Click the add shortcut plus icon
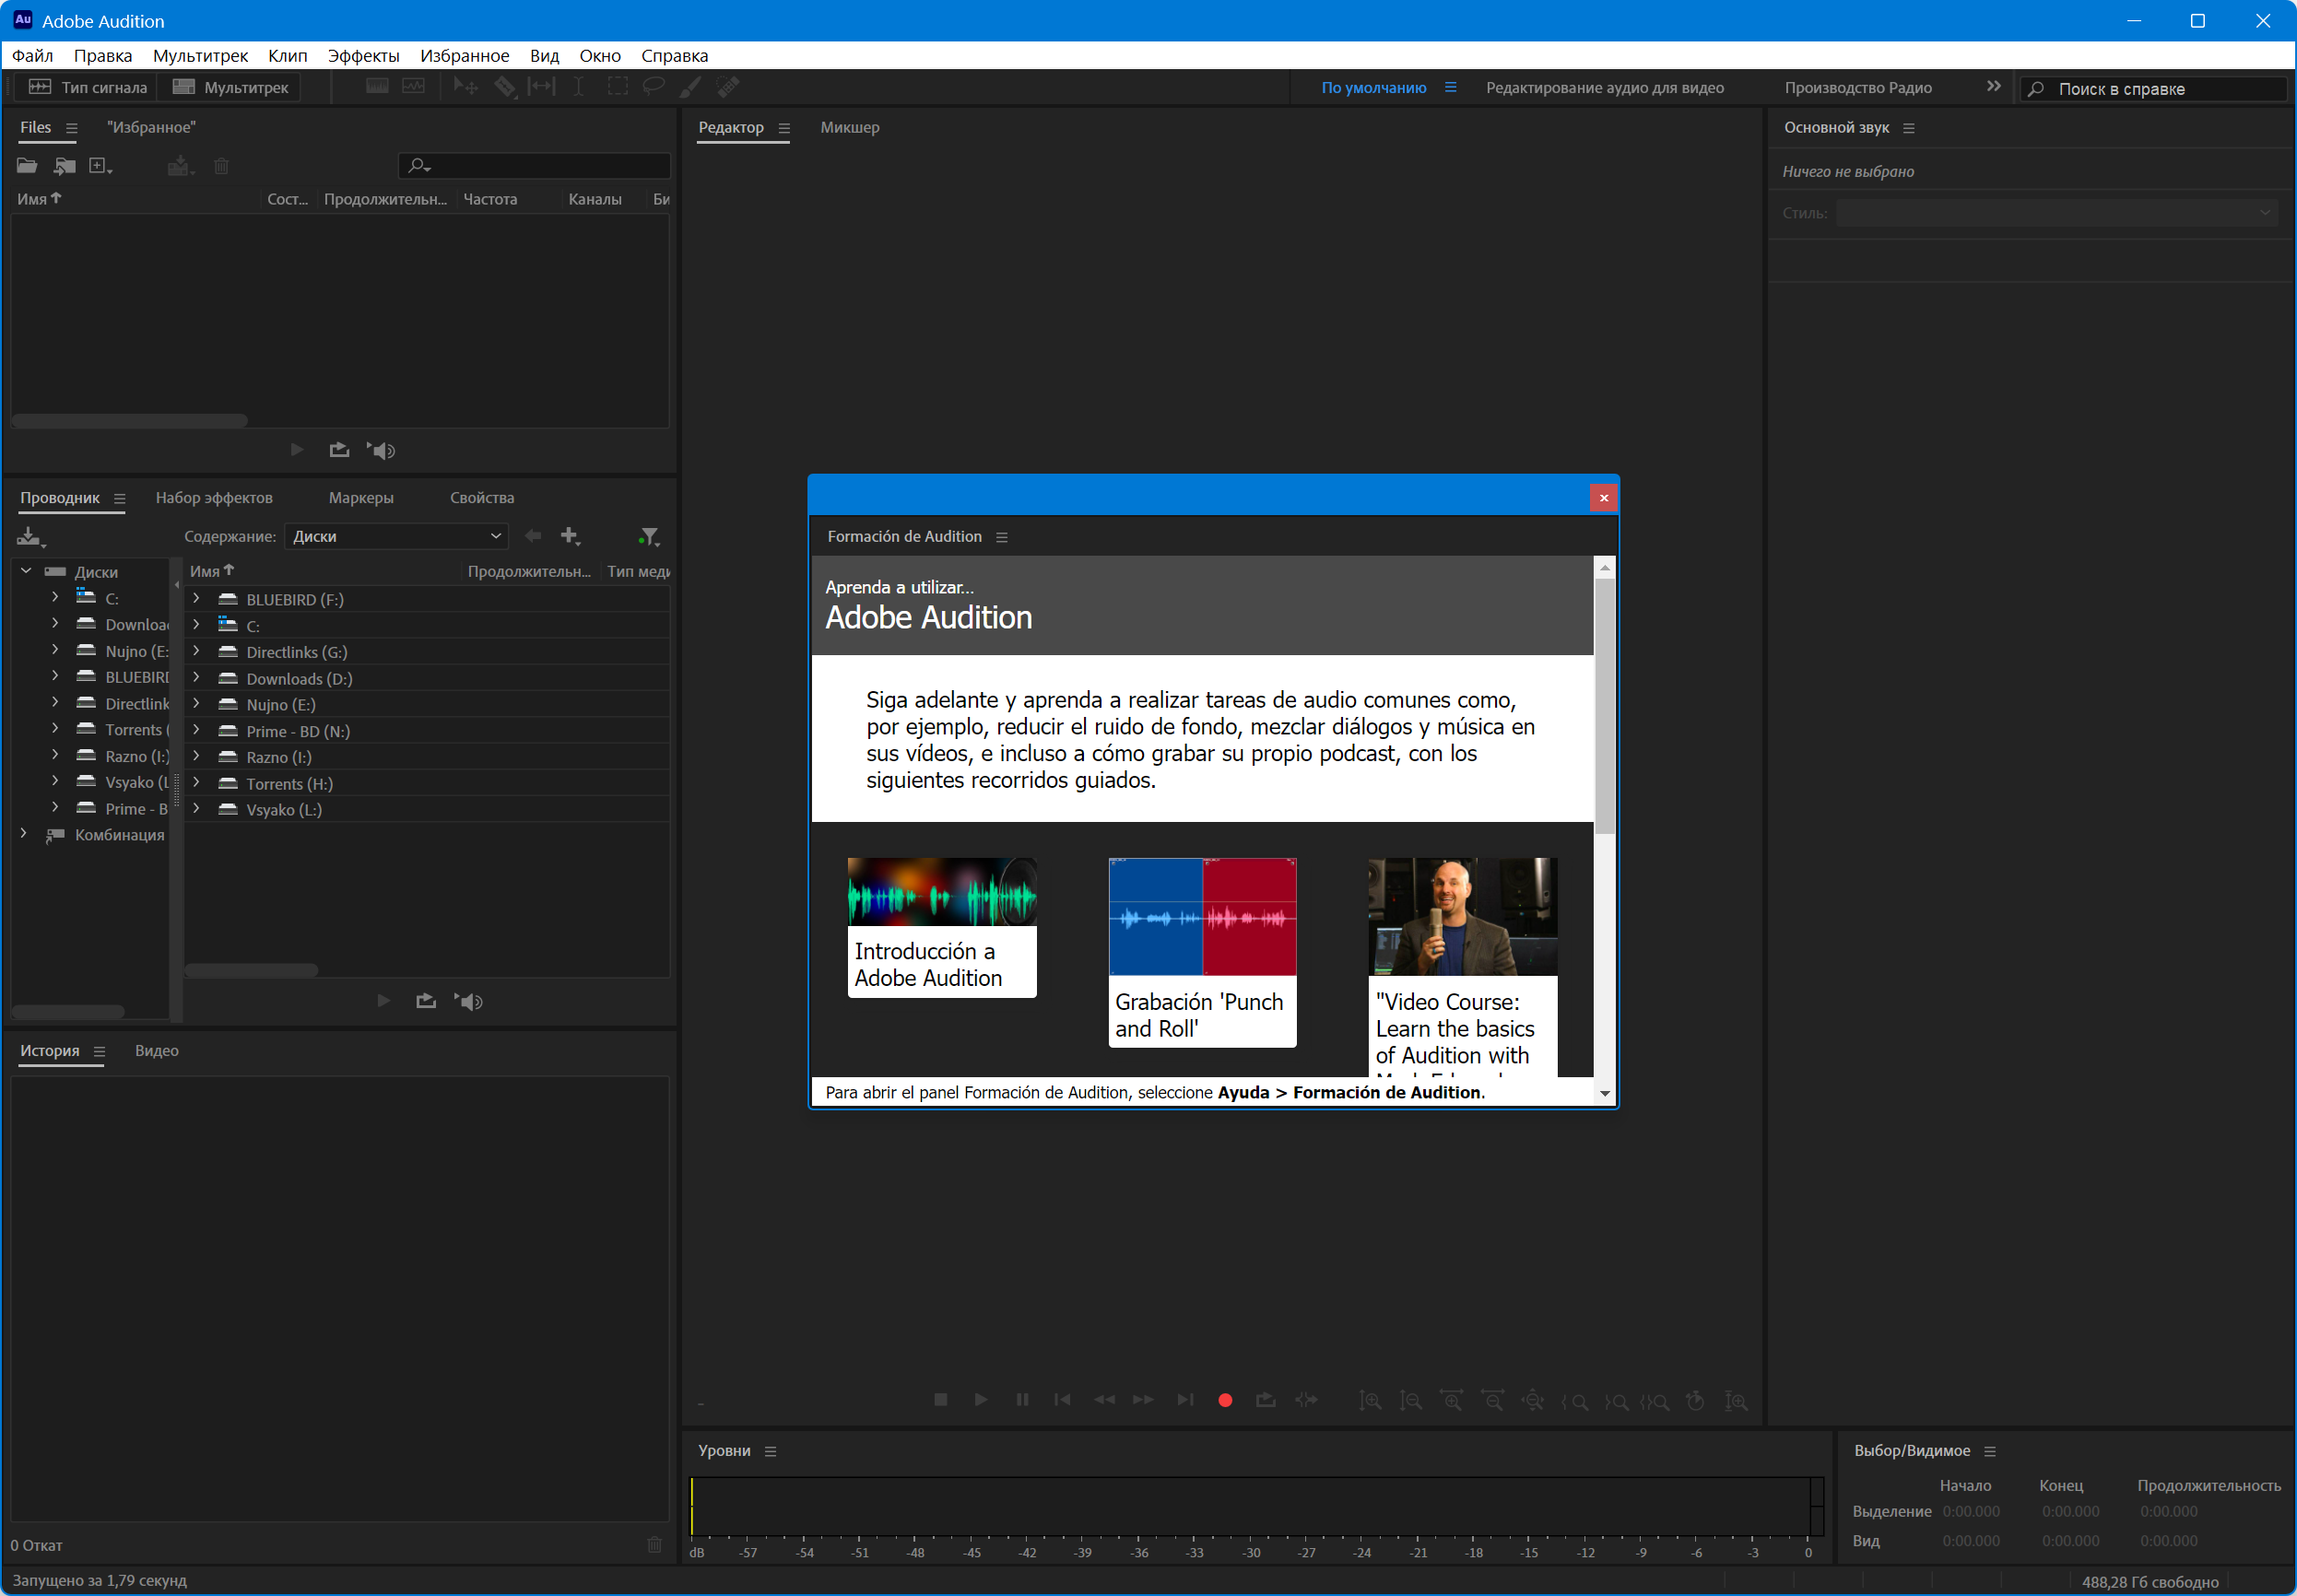This screenshot has width=2297, height=1596. pyautogui.click(x=570, y=536)
